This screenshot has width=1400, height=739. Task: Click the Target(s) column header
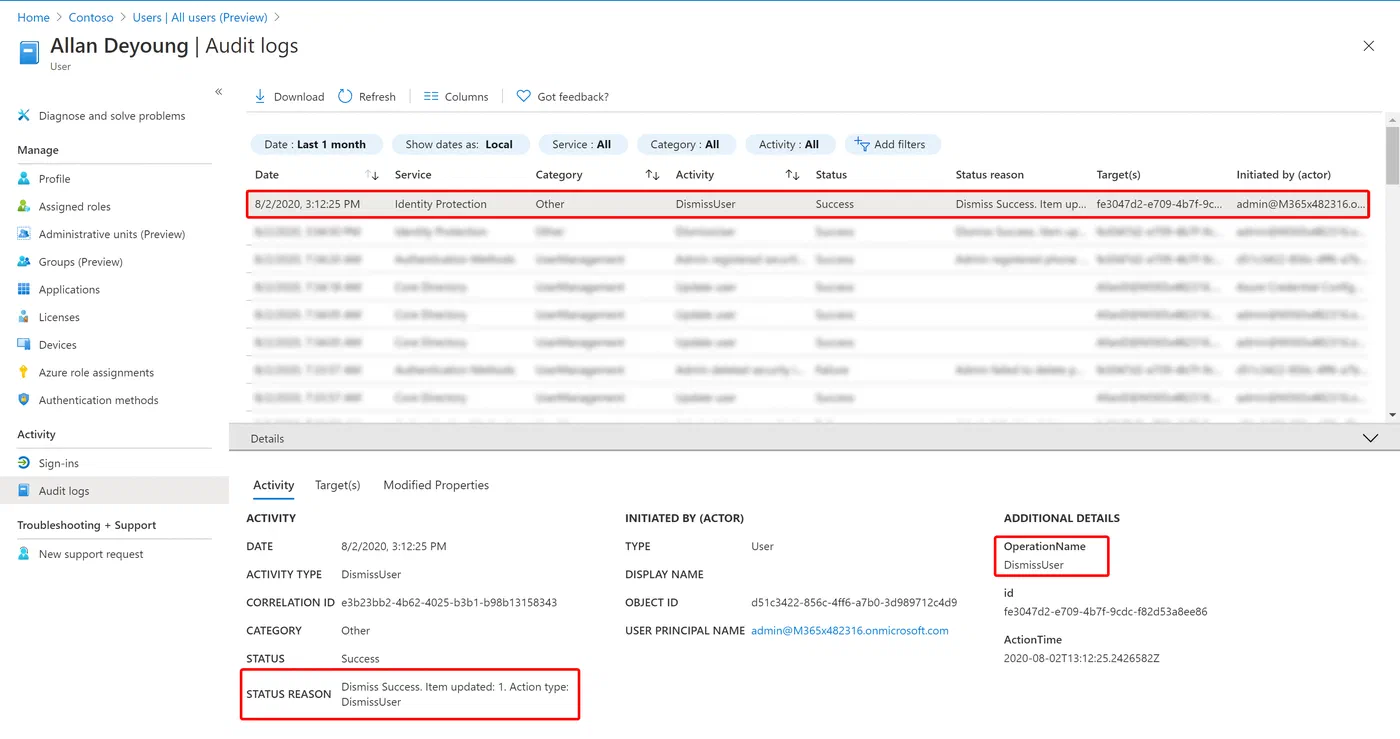pos(1118,175)
